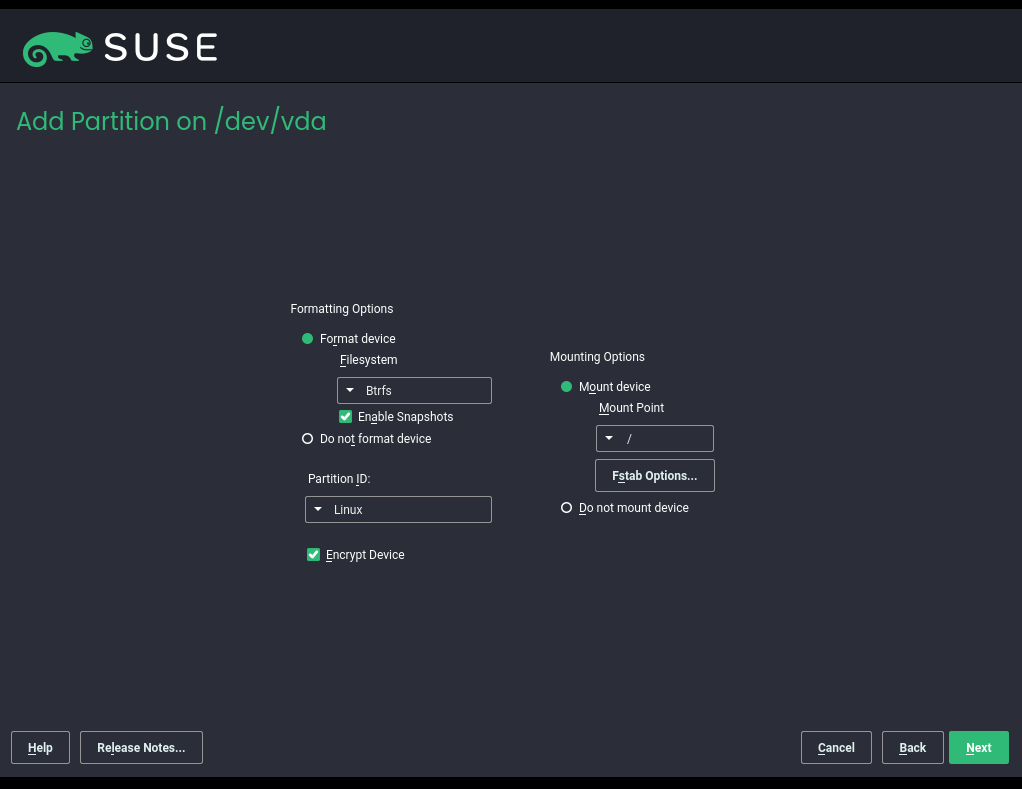Open Fstab Options dialog
Viewport: 1022px width, 789px height.
(x=654, y=476)
